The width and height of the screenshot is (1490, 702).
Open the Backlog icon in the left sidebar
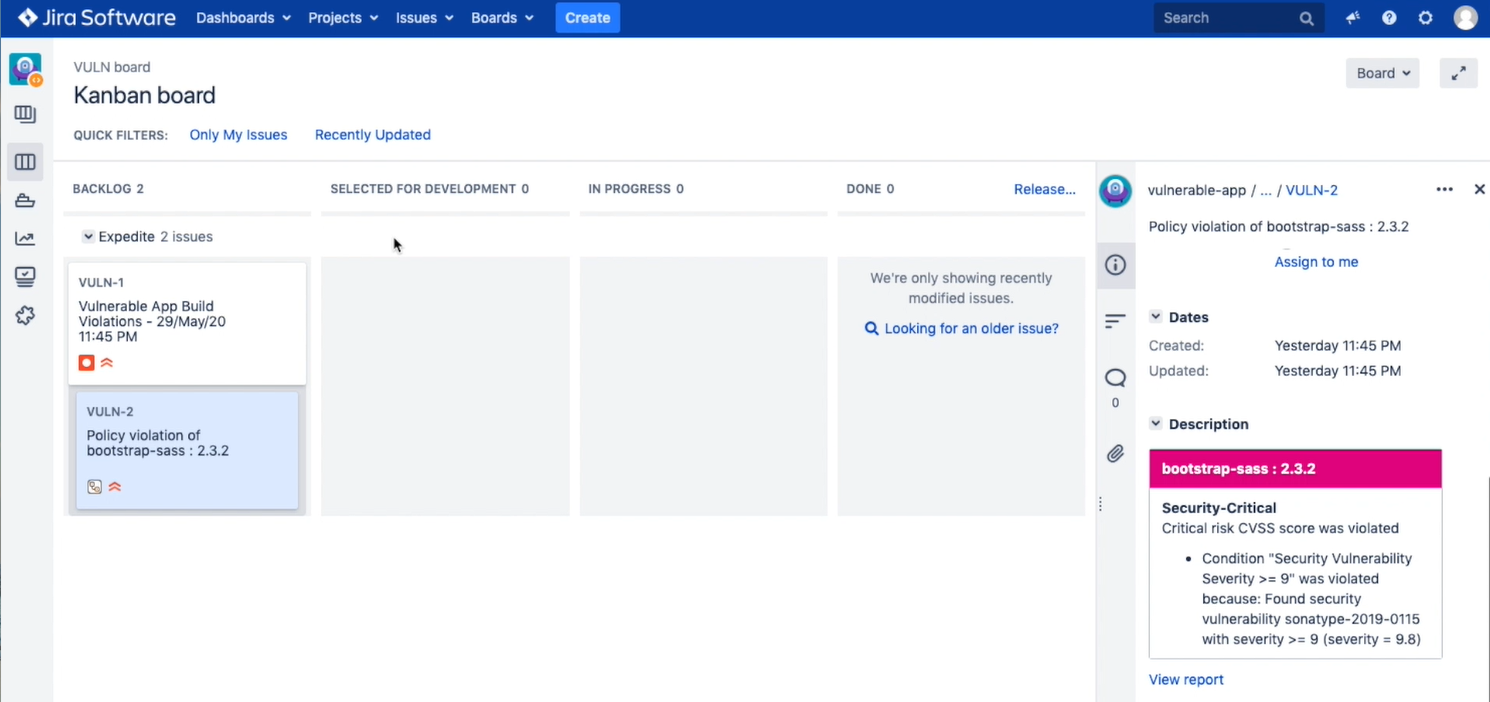coord(25,114)
